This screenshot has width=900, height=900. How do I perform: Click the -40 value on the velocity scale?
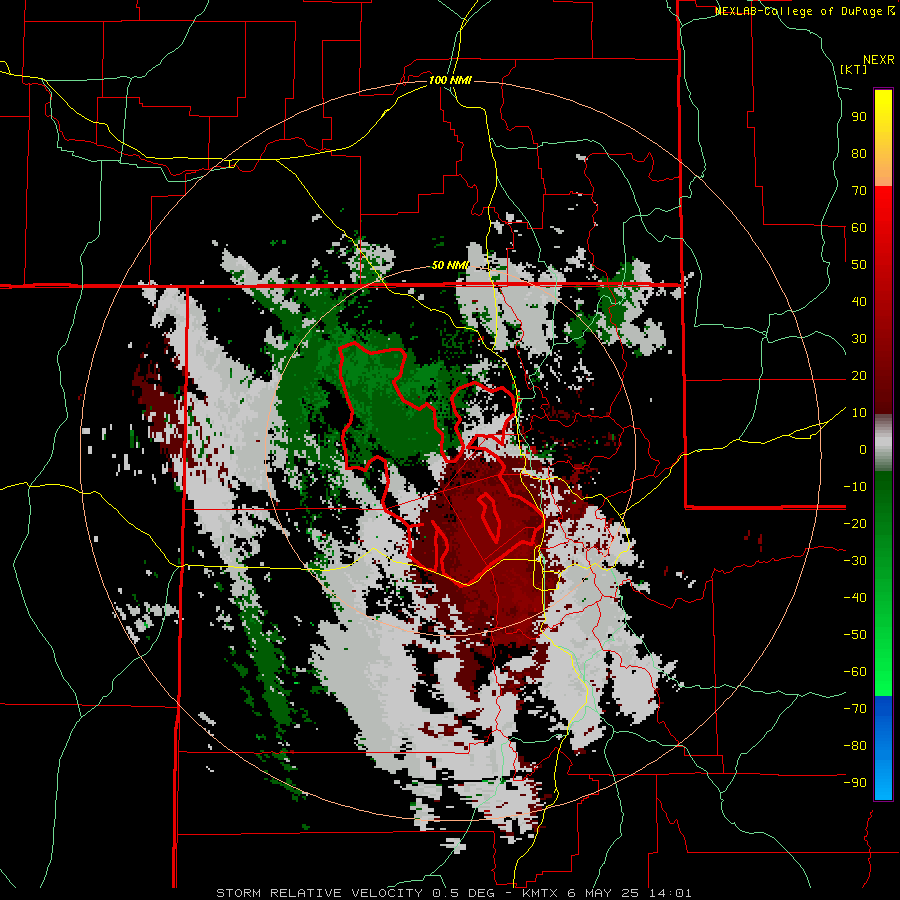[855, 598]
